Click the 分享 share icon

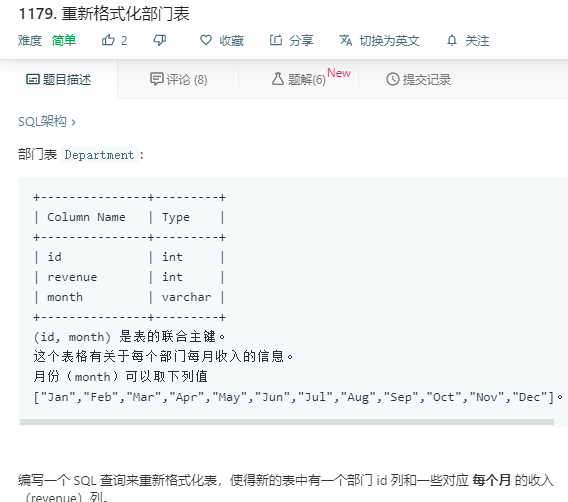[276, 40]
